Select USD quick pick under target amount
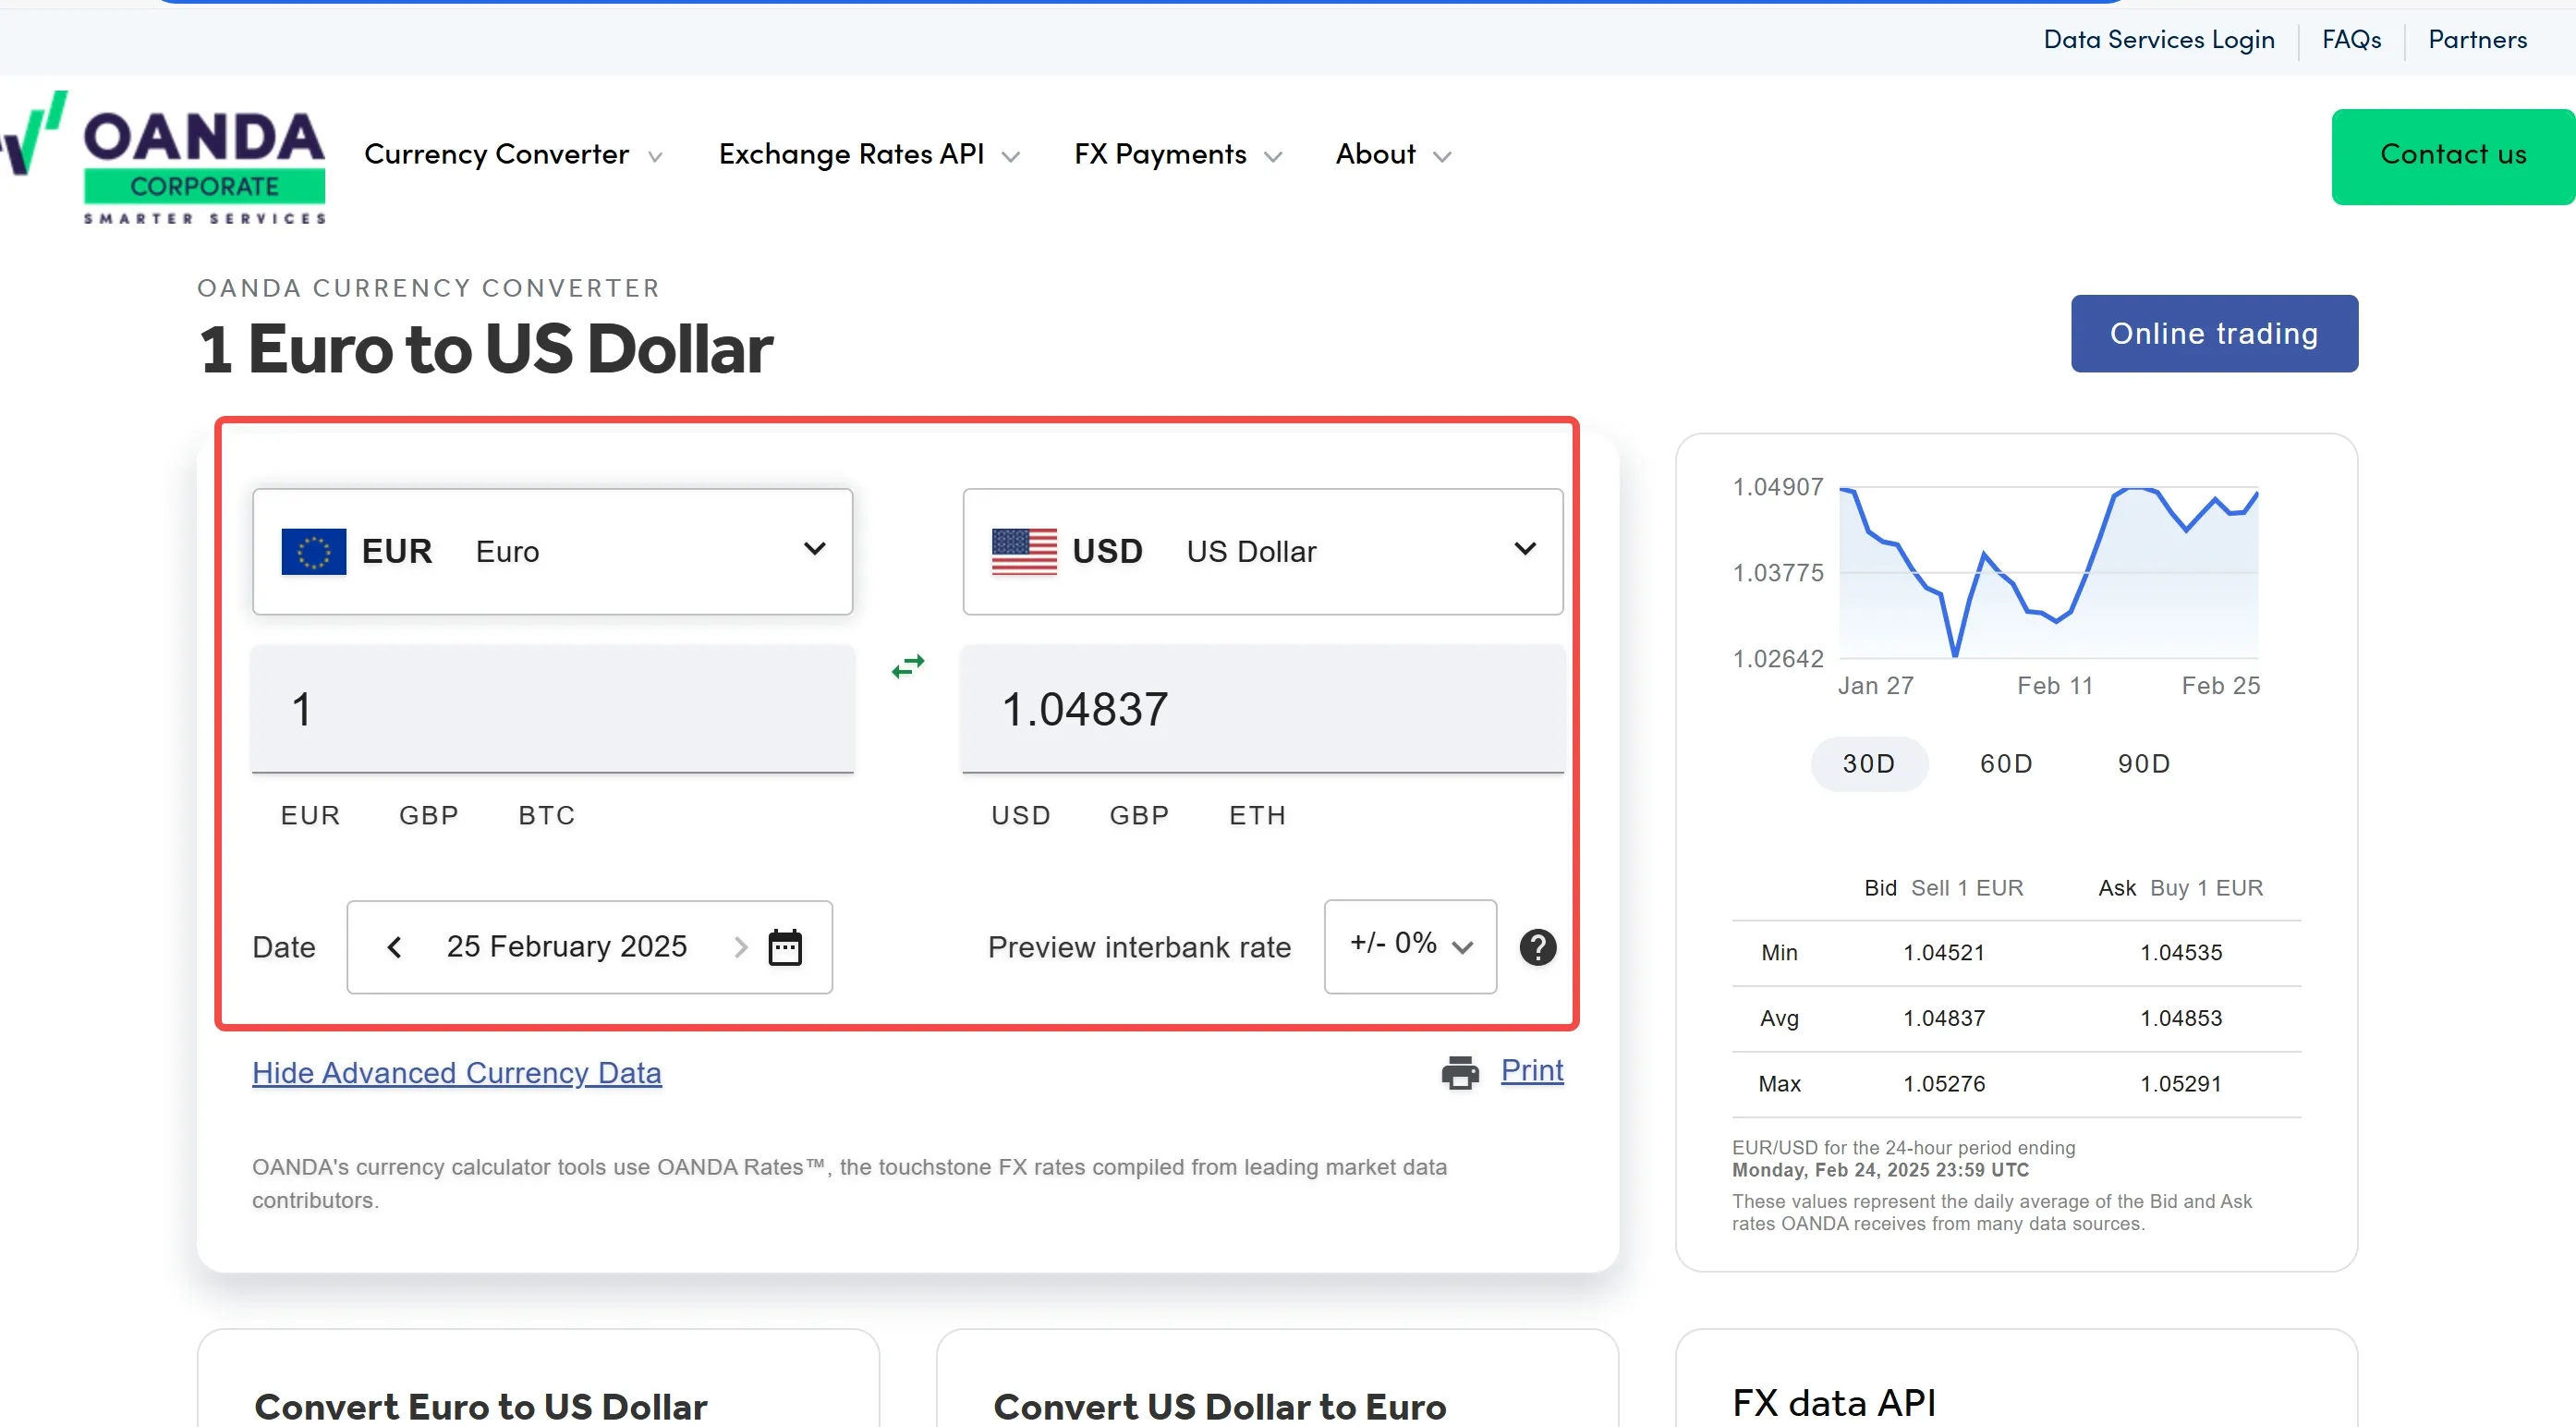The width and height of the screenshot is (2576, 1427). pos(1021,815)
